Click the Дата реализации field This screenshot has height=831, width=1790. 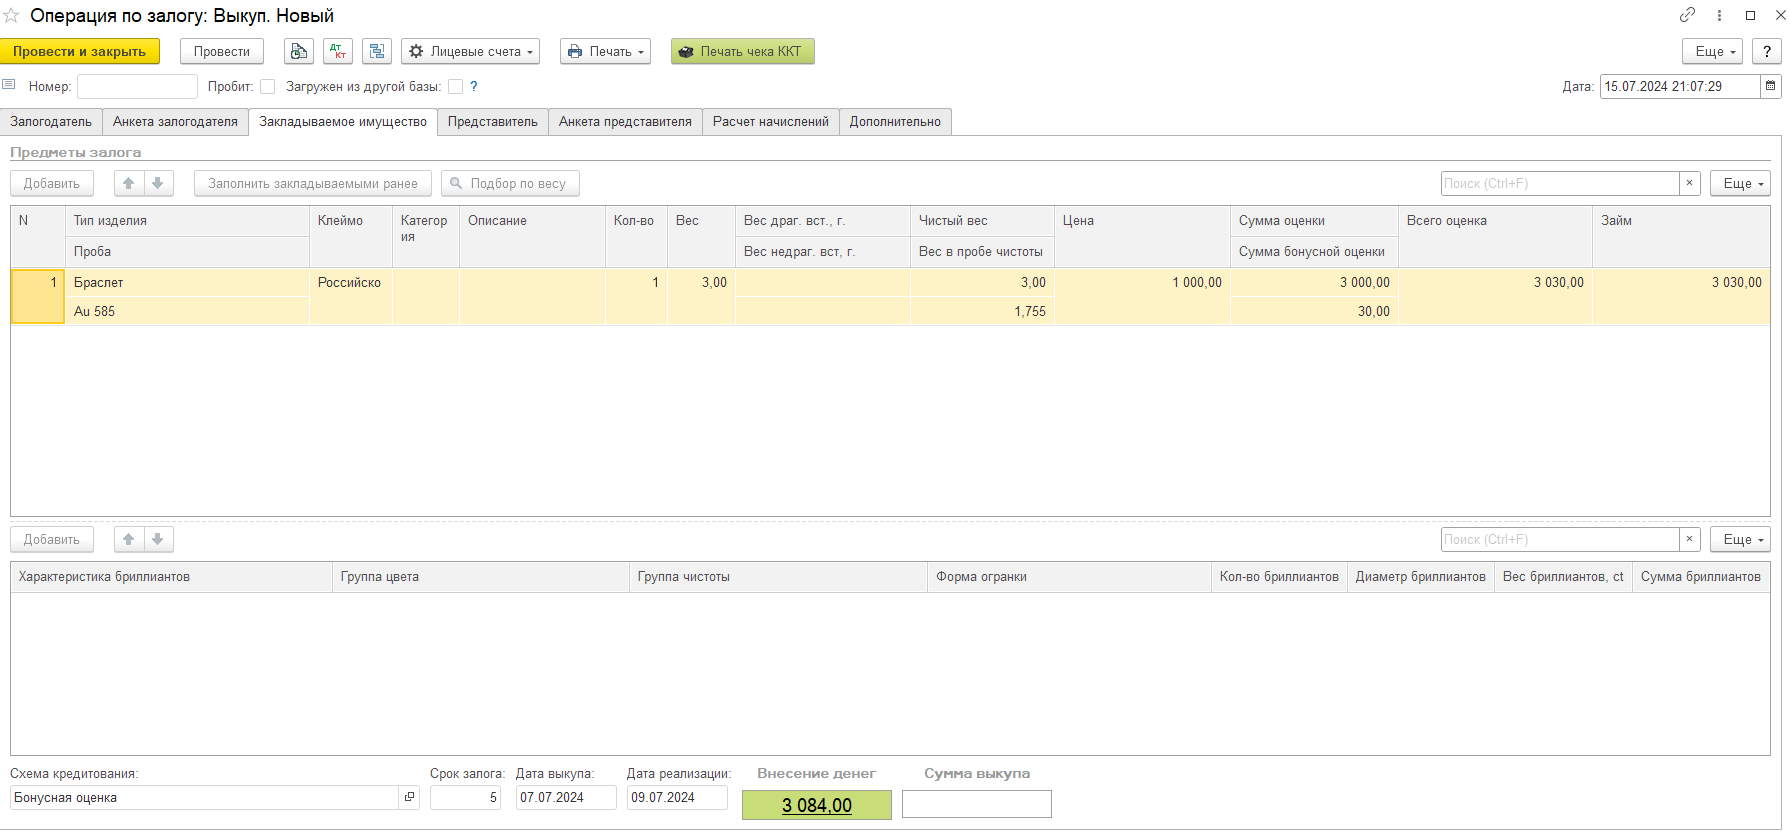pos(677,797)
